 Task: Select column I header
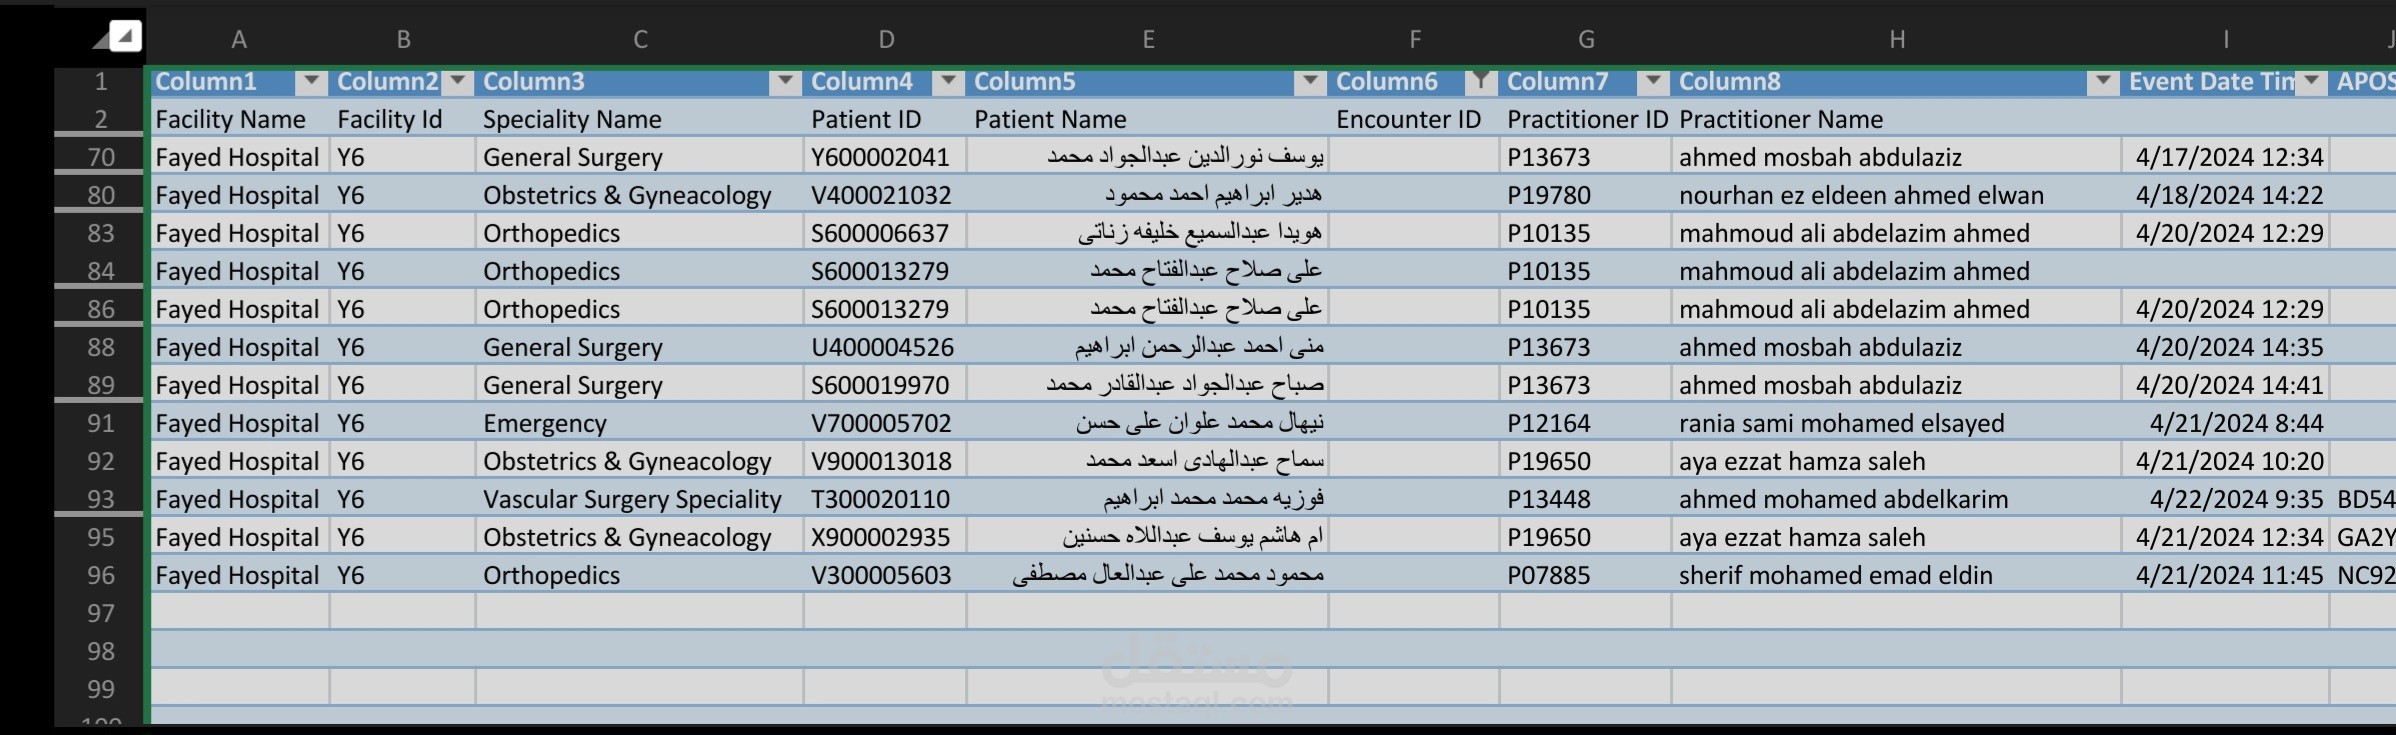point(2226,39)
